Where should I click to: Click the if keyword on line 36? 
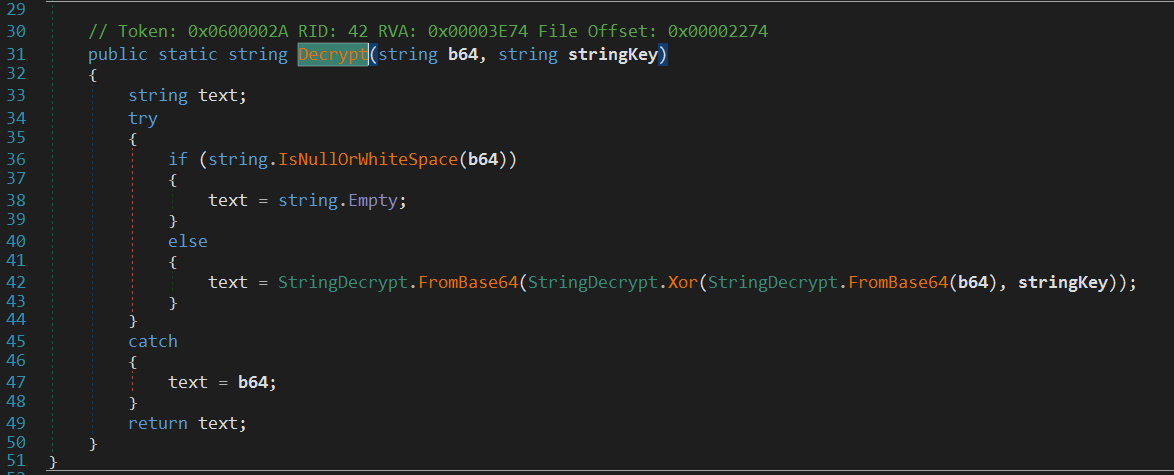(x=178, y=160)
